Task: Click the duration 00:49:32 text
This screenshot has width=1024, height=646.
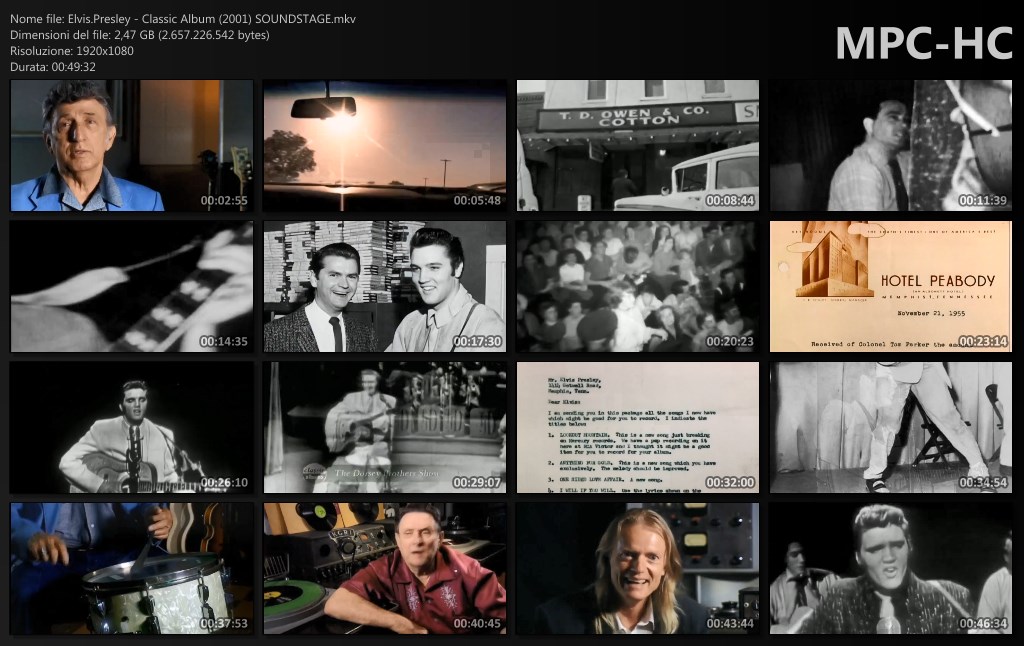Action: pos(53,67)
